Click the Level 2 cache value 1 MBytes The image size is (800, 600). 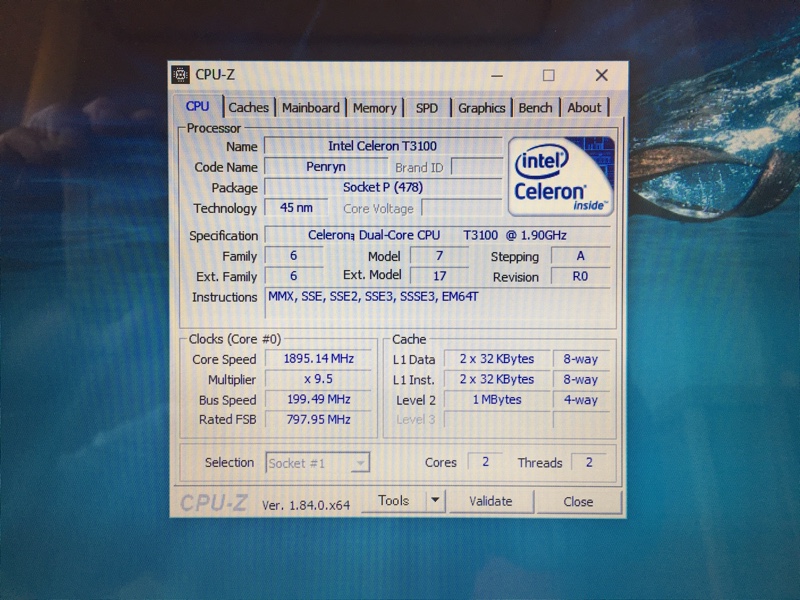tap(497, 399)
